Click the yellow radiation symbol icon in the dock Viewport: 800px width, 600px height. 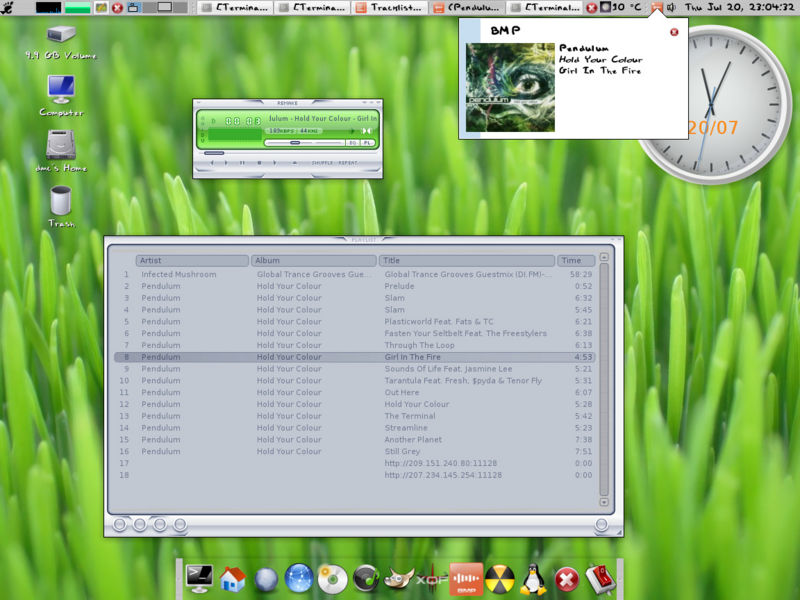(x=499, y=580)
